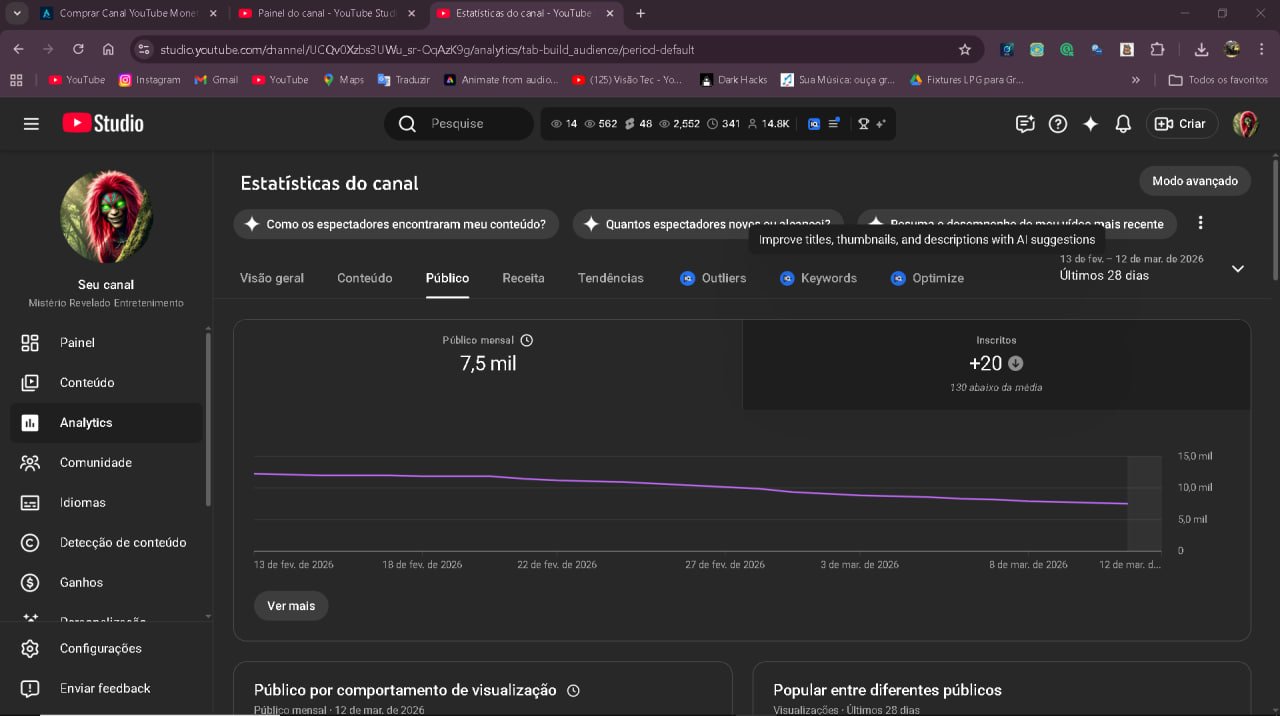
Task: Click the channel avatar in top right
Action: [x=1245, y=124]
